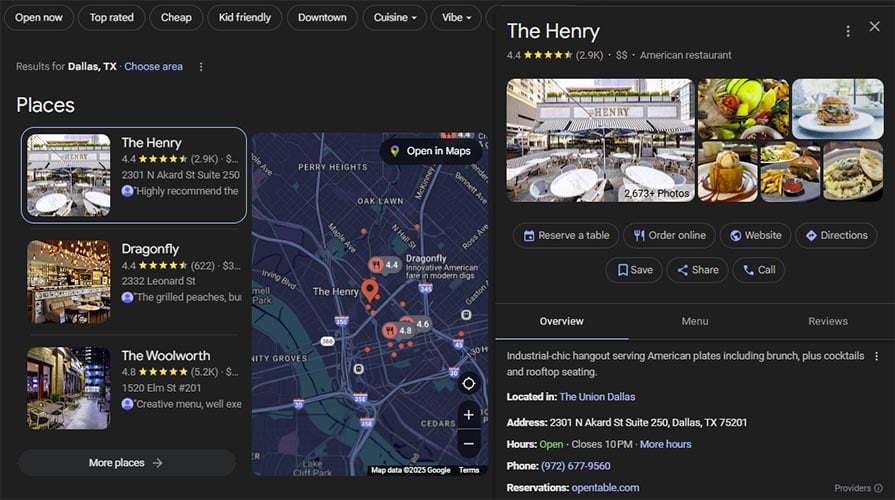Image resolution: width=895 pixels, height=500 pixels.
Task: Close The Henry details panel
Action: [x=874, y=27]
